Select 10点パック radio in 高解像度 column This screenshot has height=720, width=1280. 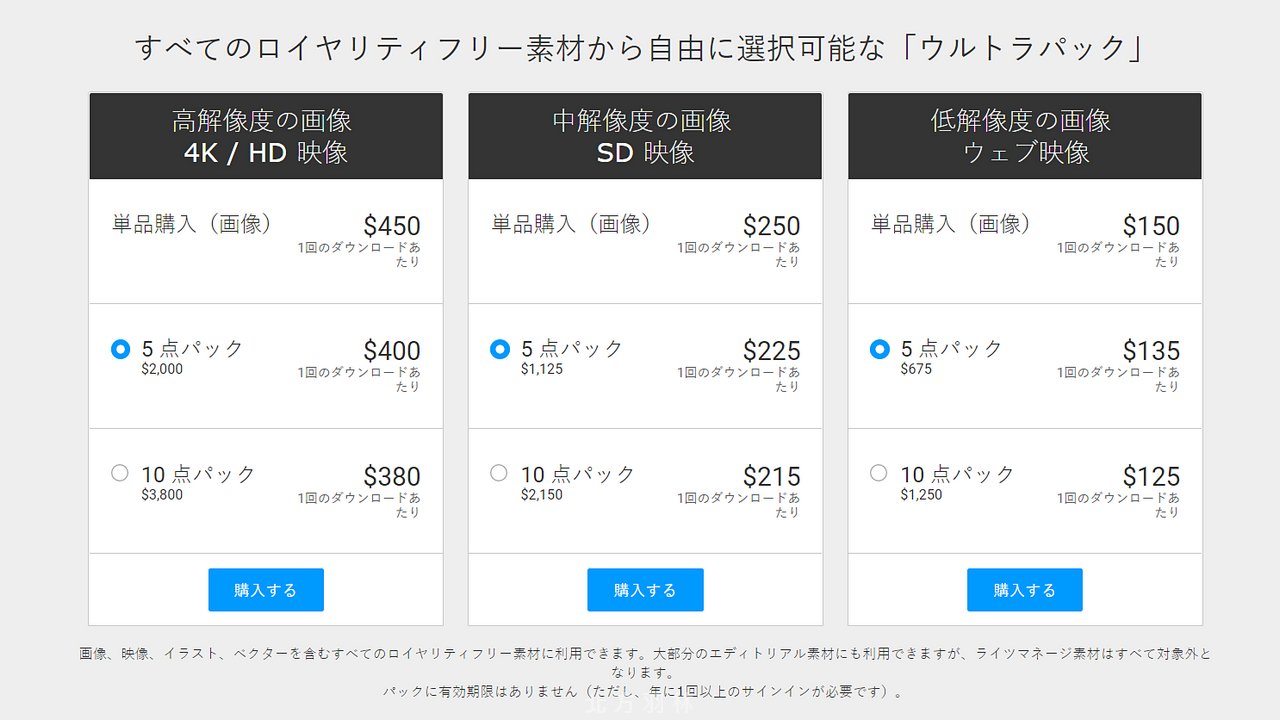tap(120, 473)
